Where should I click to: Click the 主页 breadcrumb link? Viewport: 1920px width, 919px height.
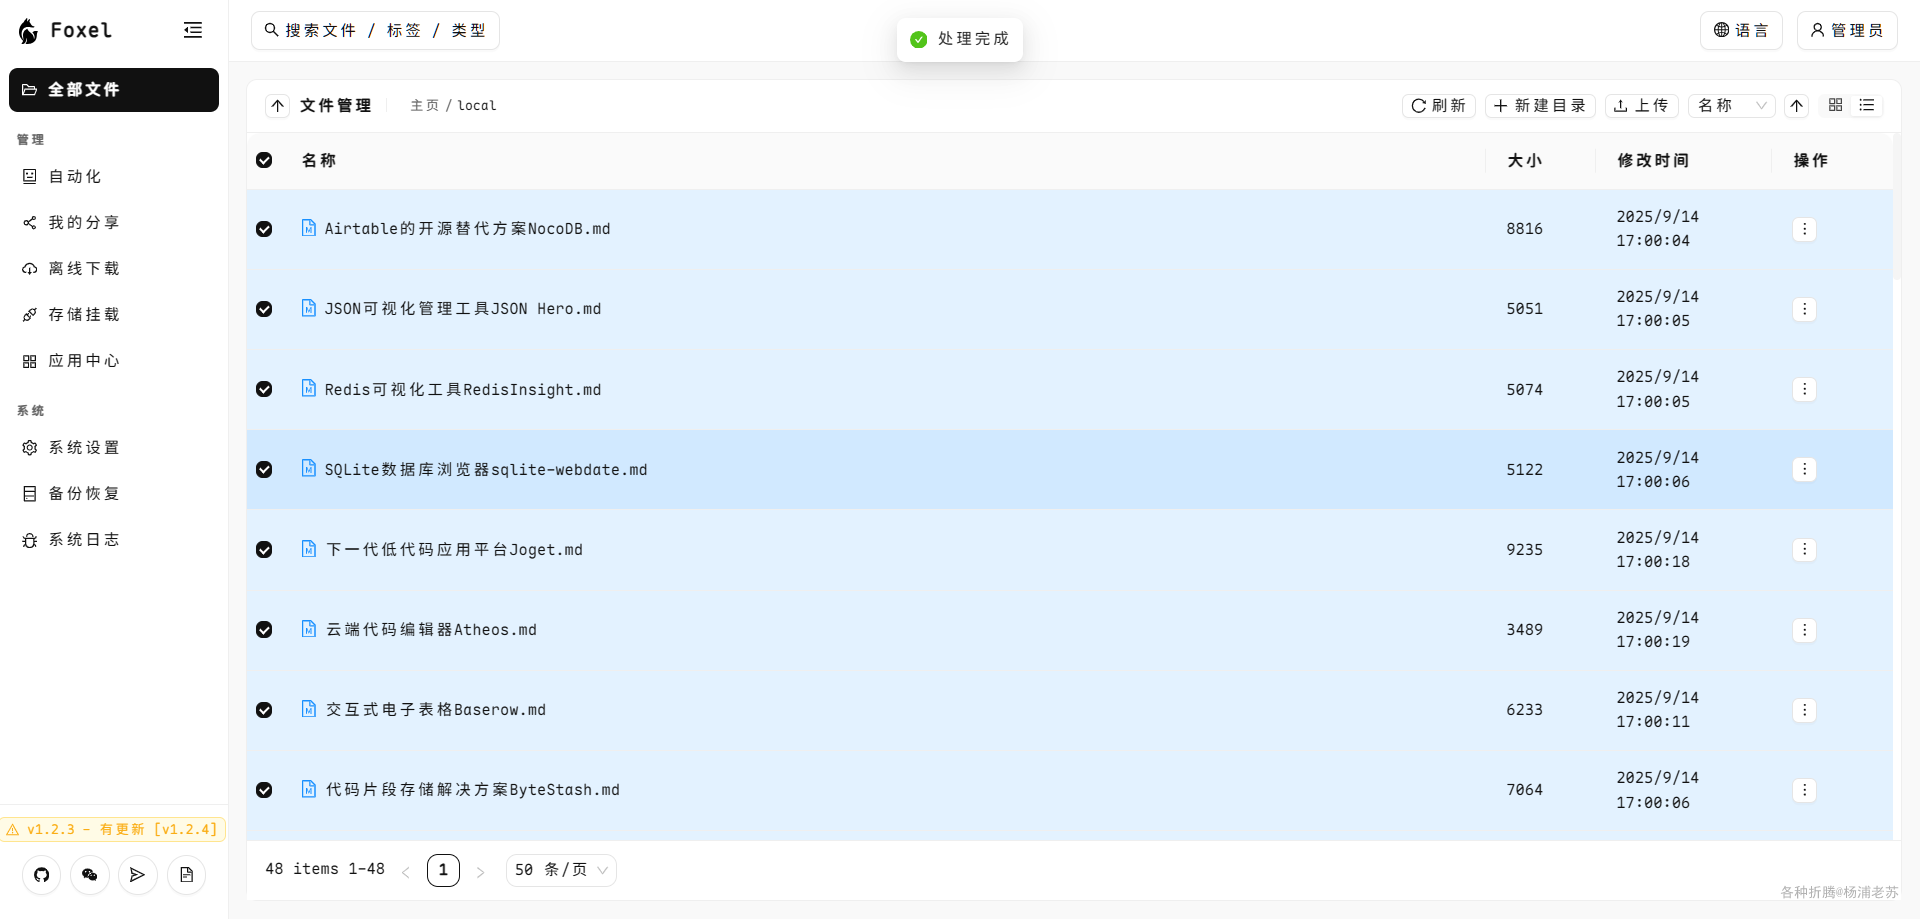pyautogui.click(x=424, y=106)
